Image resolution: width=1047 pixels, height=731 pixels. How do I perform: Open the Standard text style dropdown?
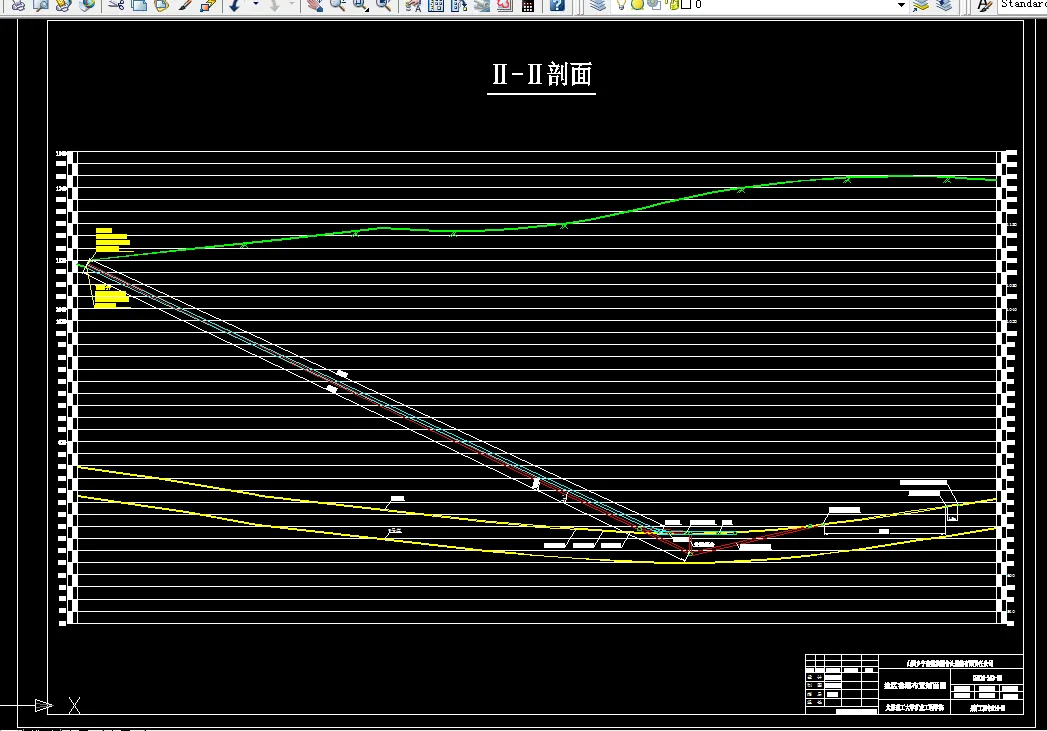tap(1022, 5)
